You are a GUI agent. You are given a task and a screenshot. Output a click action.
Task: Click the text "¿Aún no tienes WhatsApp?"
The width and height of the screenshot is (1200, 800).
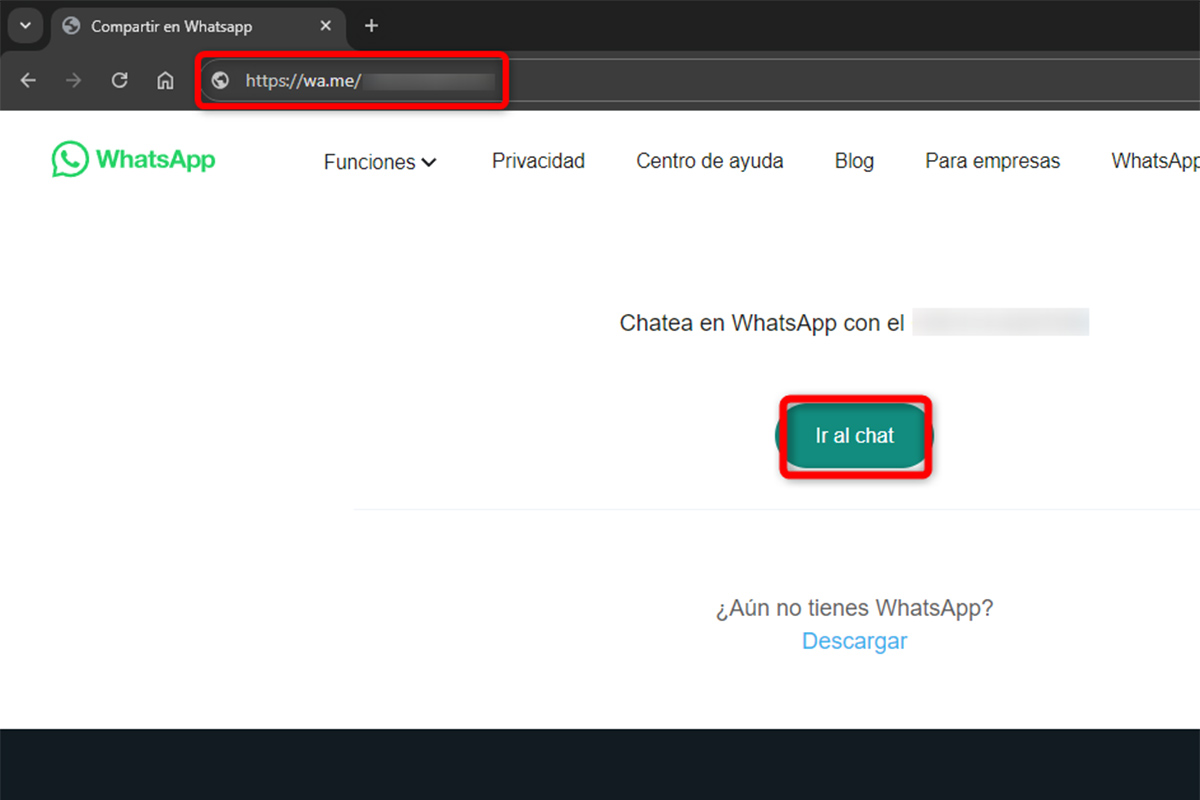tap(854, 608)
